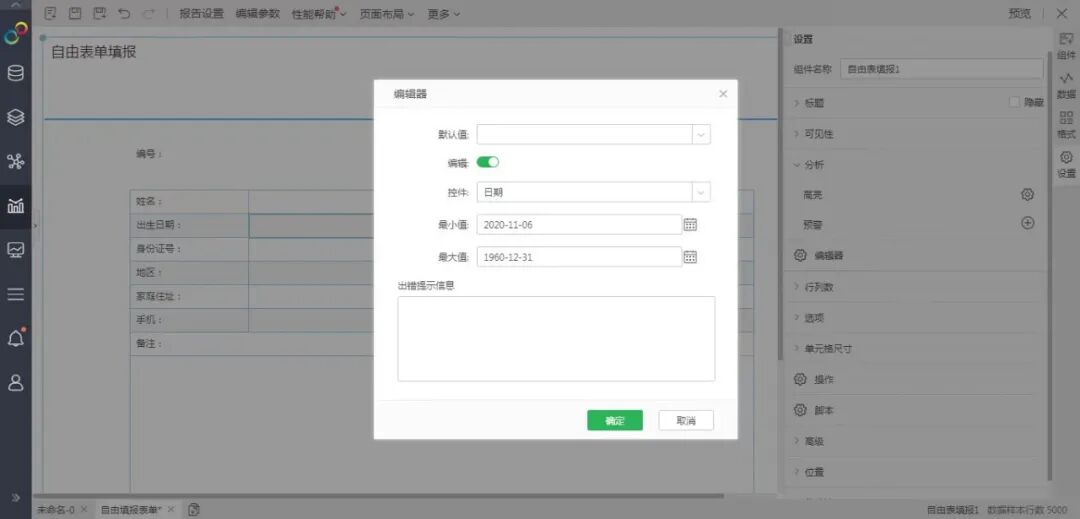Open the layers stack sidebar icon
The height and width of the screenshot is (519, 1080).
click(x=15, y=117)
